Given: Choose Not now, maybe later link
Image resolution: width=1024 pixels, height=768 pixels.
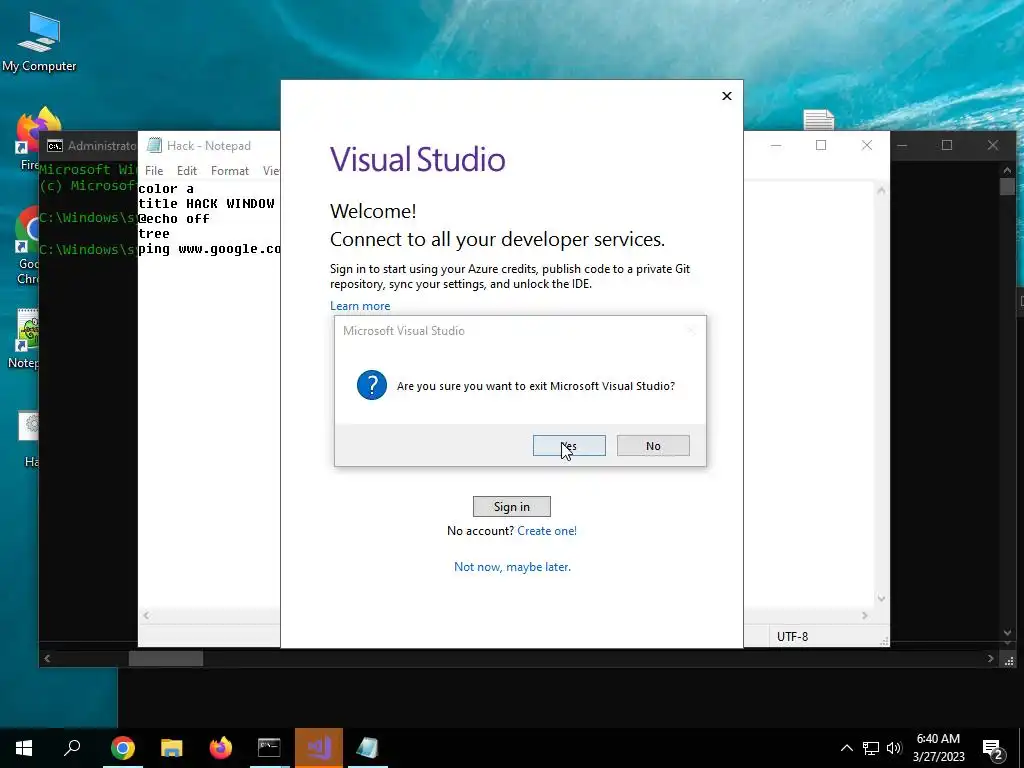Looking at the screenshot, I should click(x=512, y=566).
